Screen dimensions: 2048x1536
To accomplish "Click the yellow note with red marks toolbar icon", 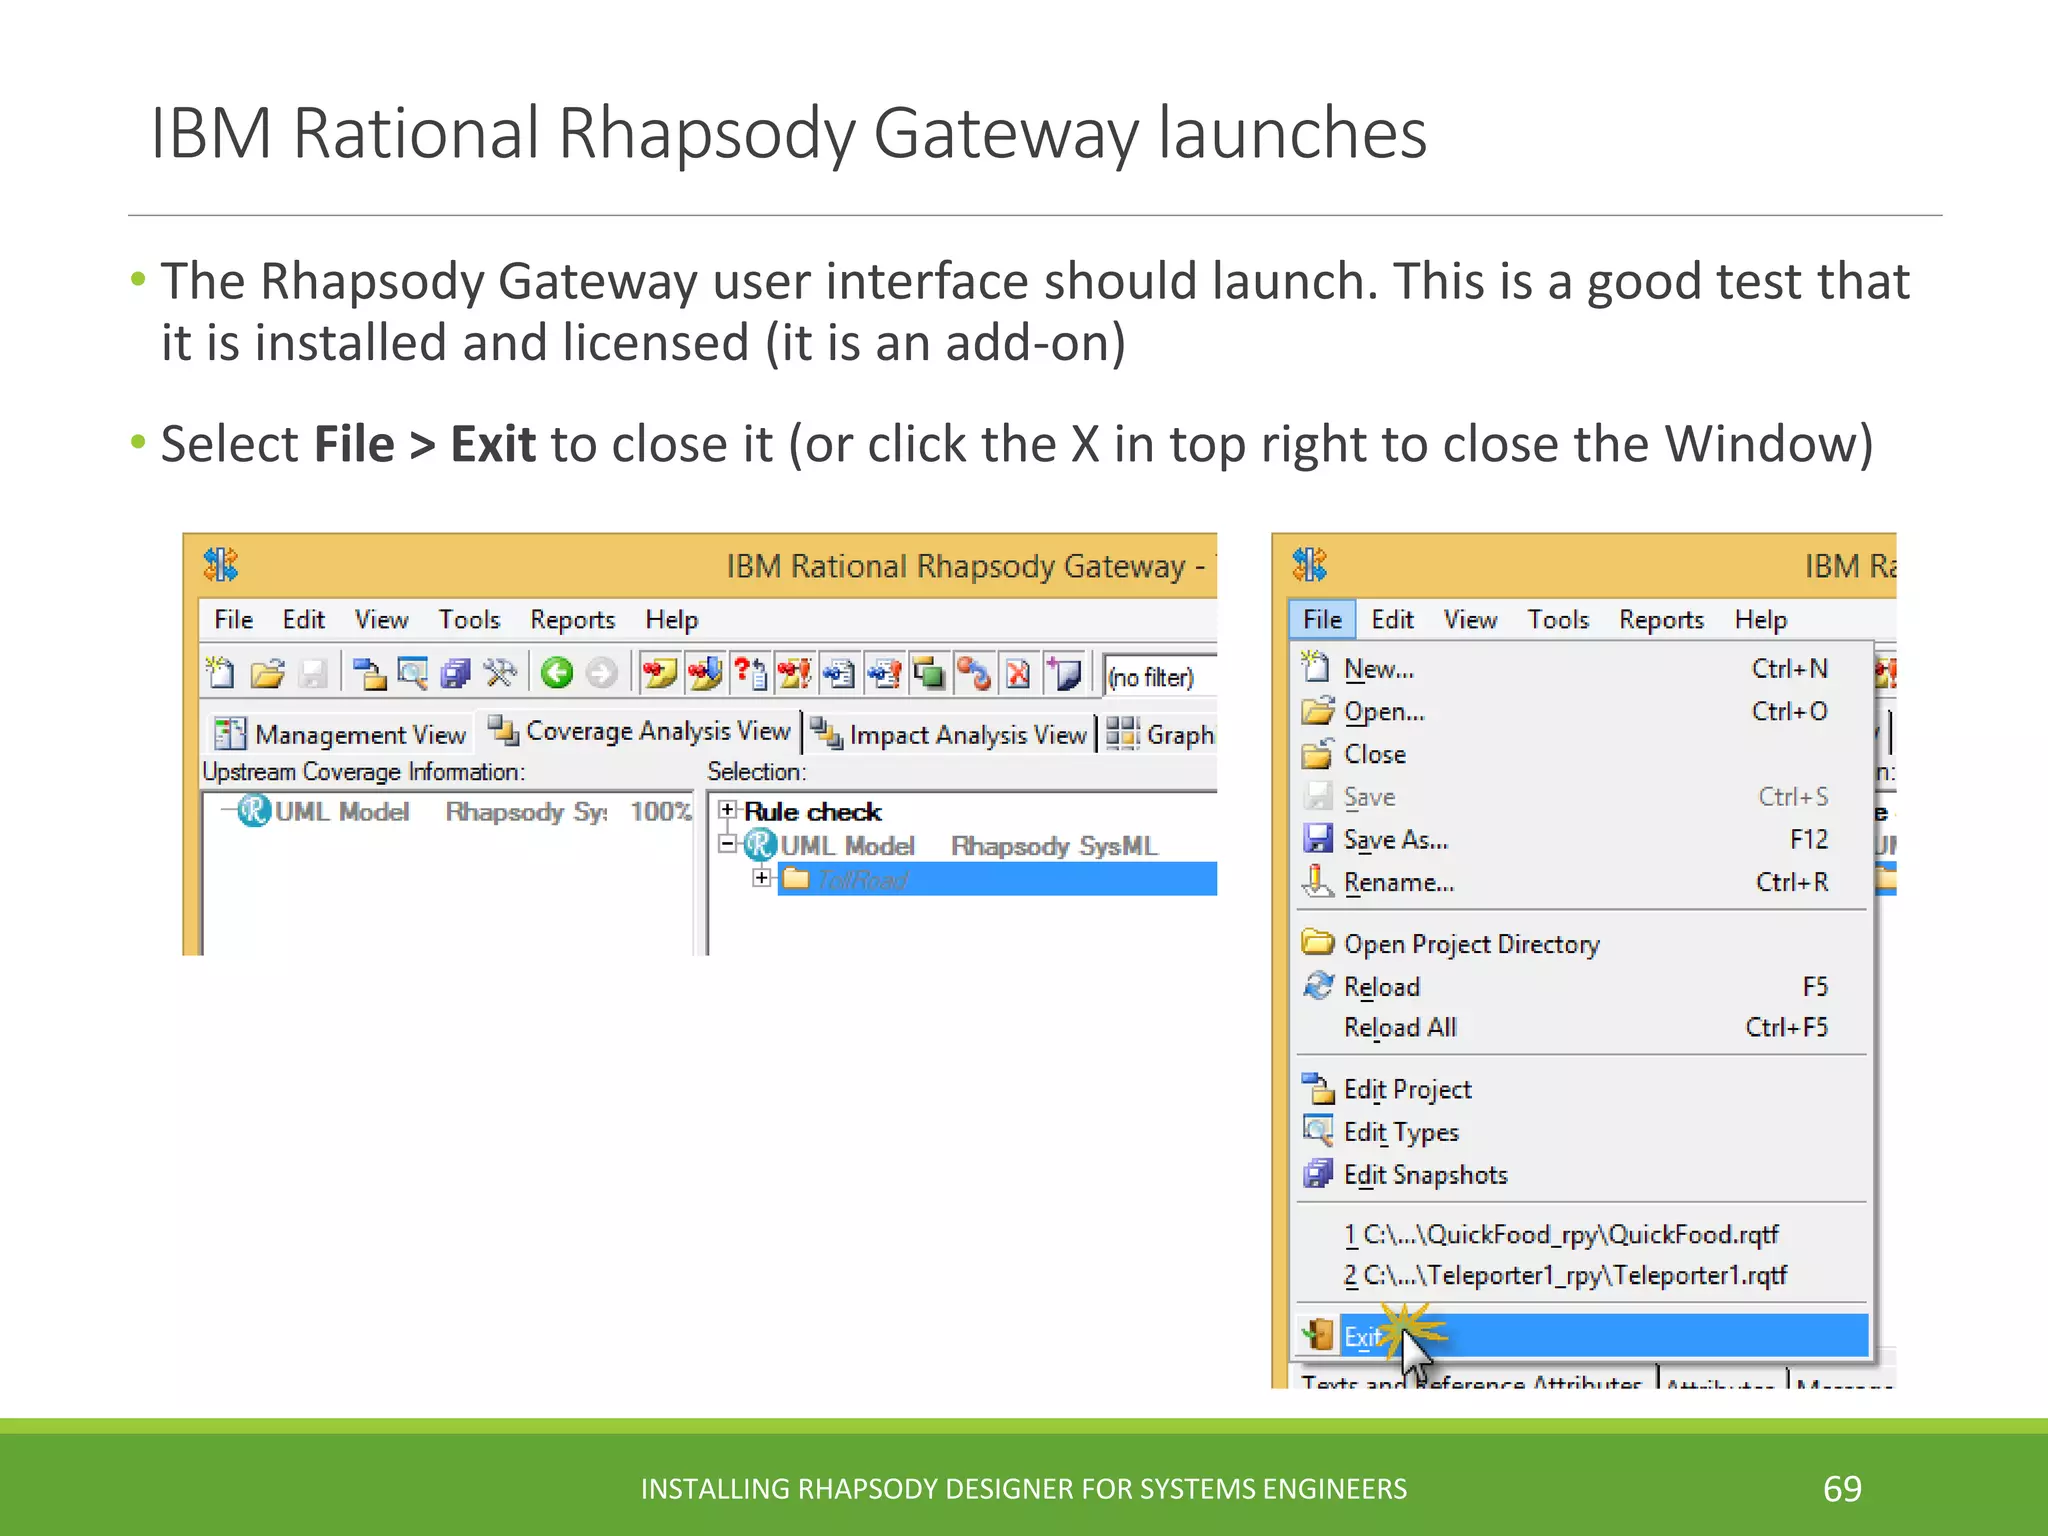I will coord(659,674).
